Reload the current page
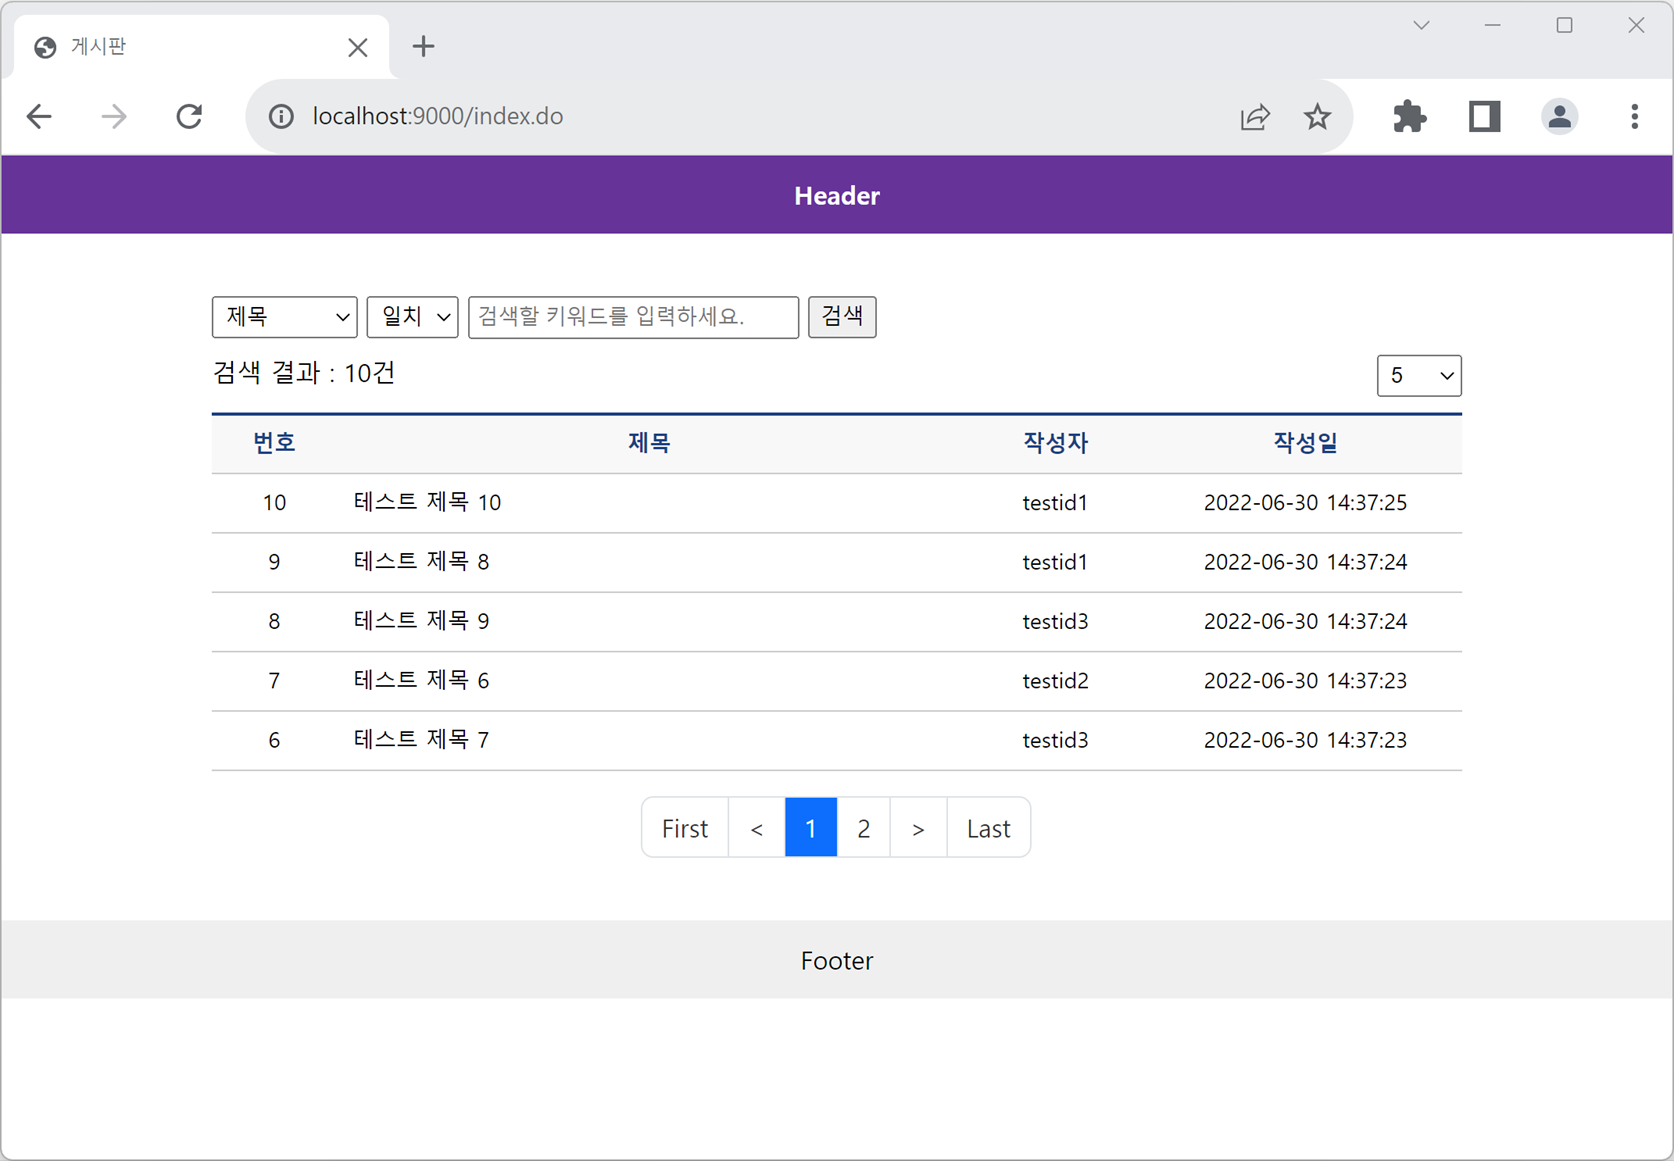The image size is (1674, 1161). click(189, 116)
